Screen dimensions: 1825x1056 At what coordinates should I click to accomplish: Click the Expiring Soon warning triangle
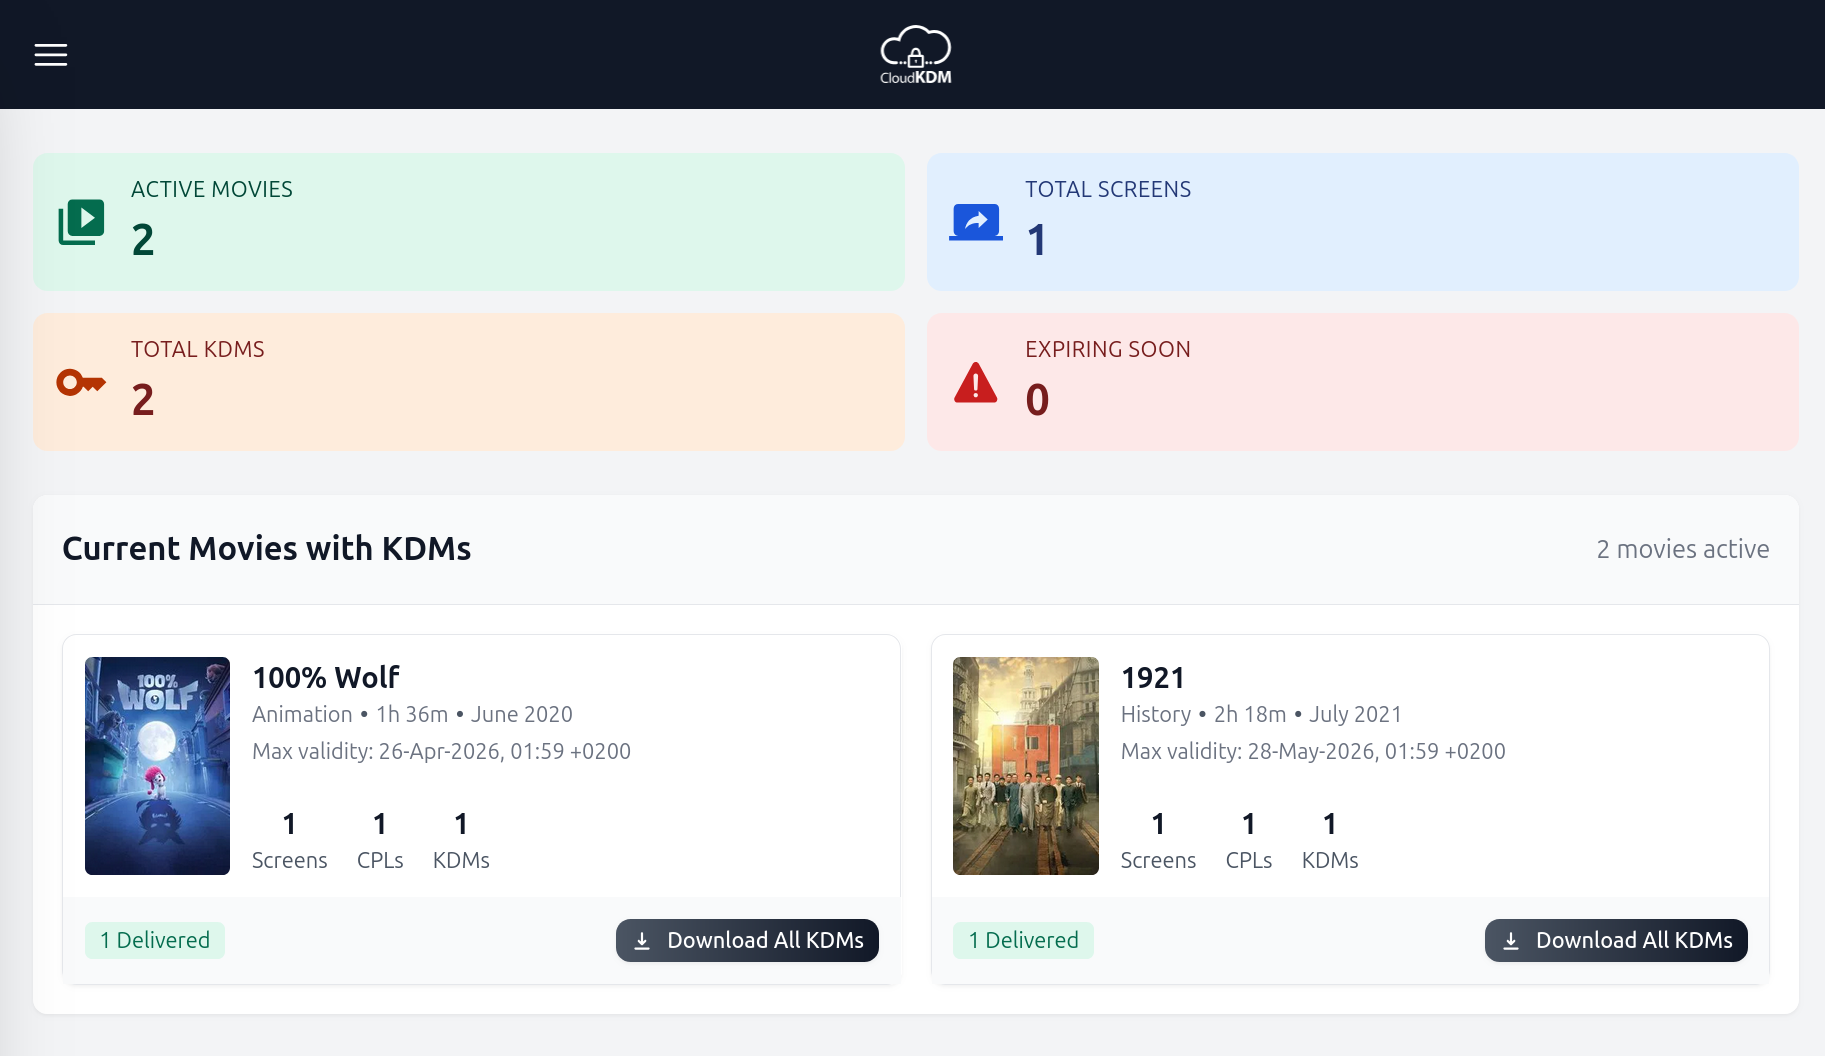pos(975,382)
